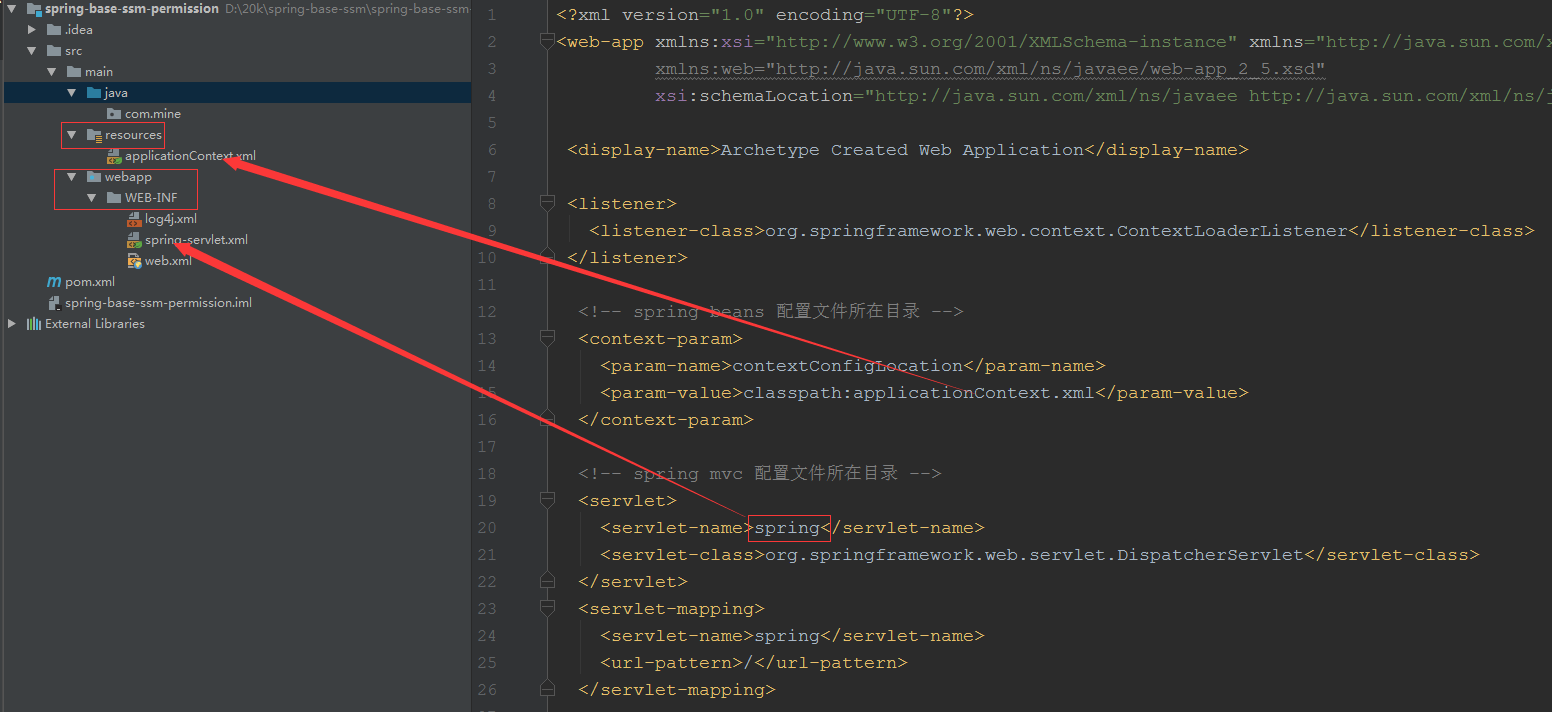The width and height of the screenshot is (1552, 712).
Task: Click 'Archetype Created Web Application' display-name text
Action: pyautogui.click(x=902, y=150)
